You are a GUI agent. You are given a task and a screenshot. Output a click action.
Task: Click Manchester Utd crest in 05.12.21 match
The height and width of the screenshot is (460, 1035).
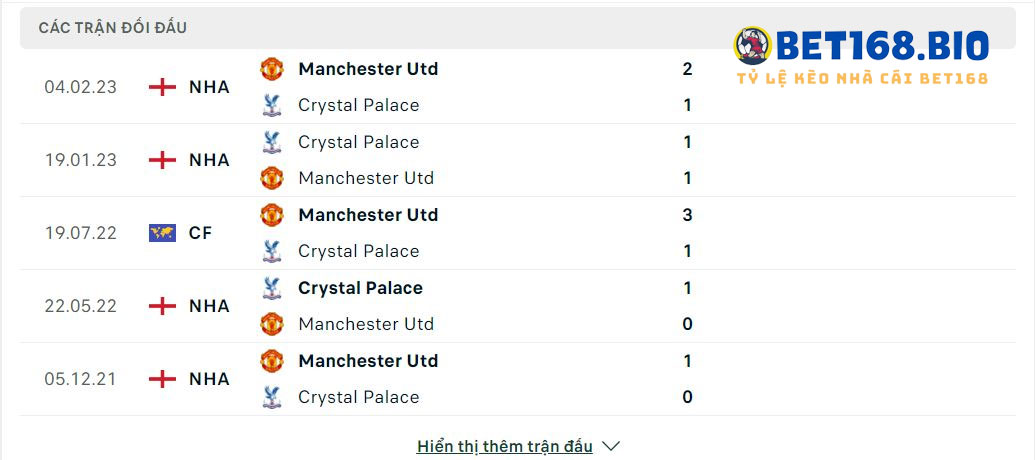271,361
